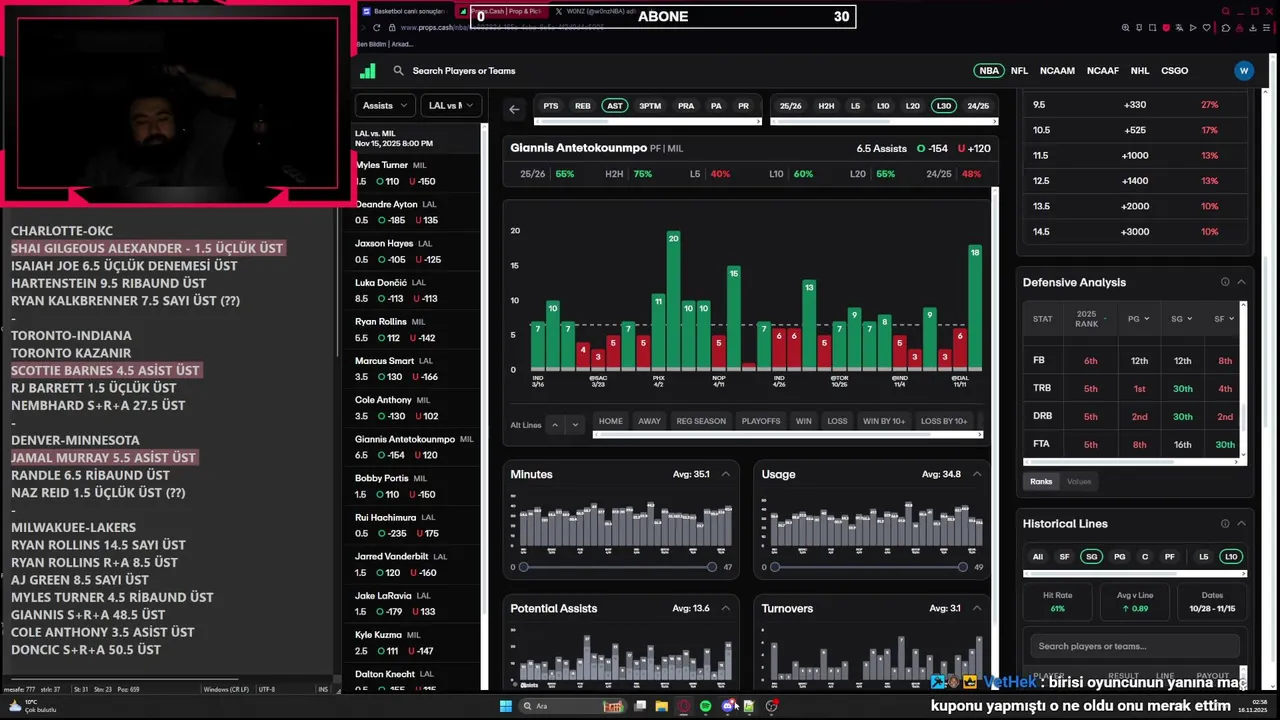Collapse the Turnovers chart panel
The height and width of the screenshot is (720, 1280).
(x=977, y=608)
